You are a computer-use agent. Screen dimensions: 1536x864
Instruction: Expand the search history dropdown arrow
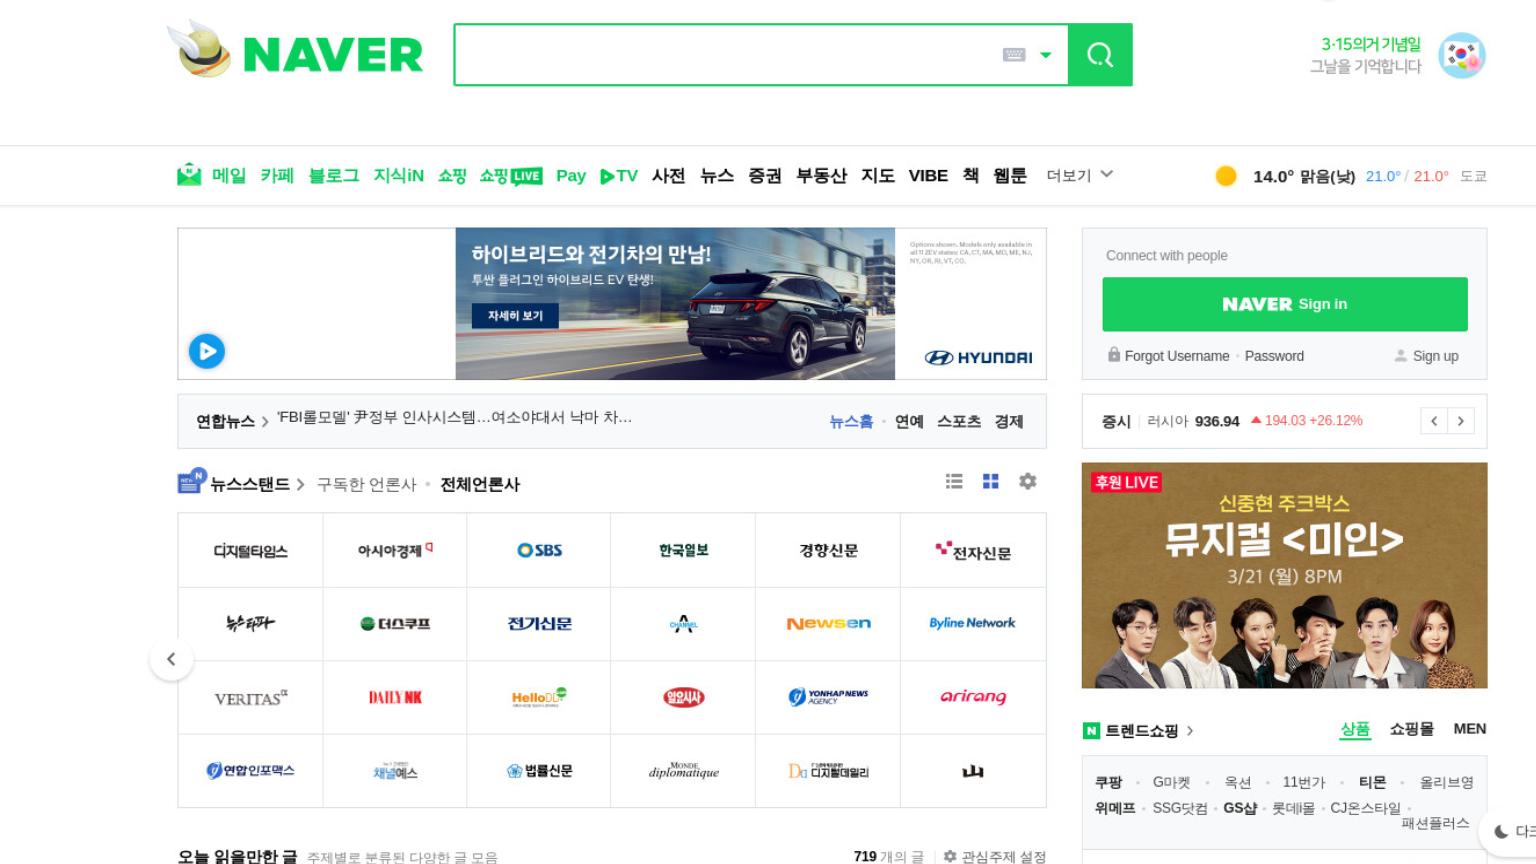point(1046,55)
